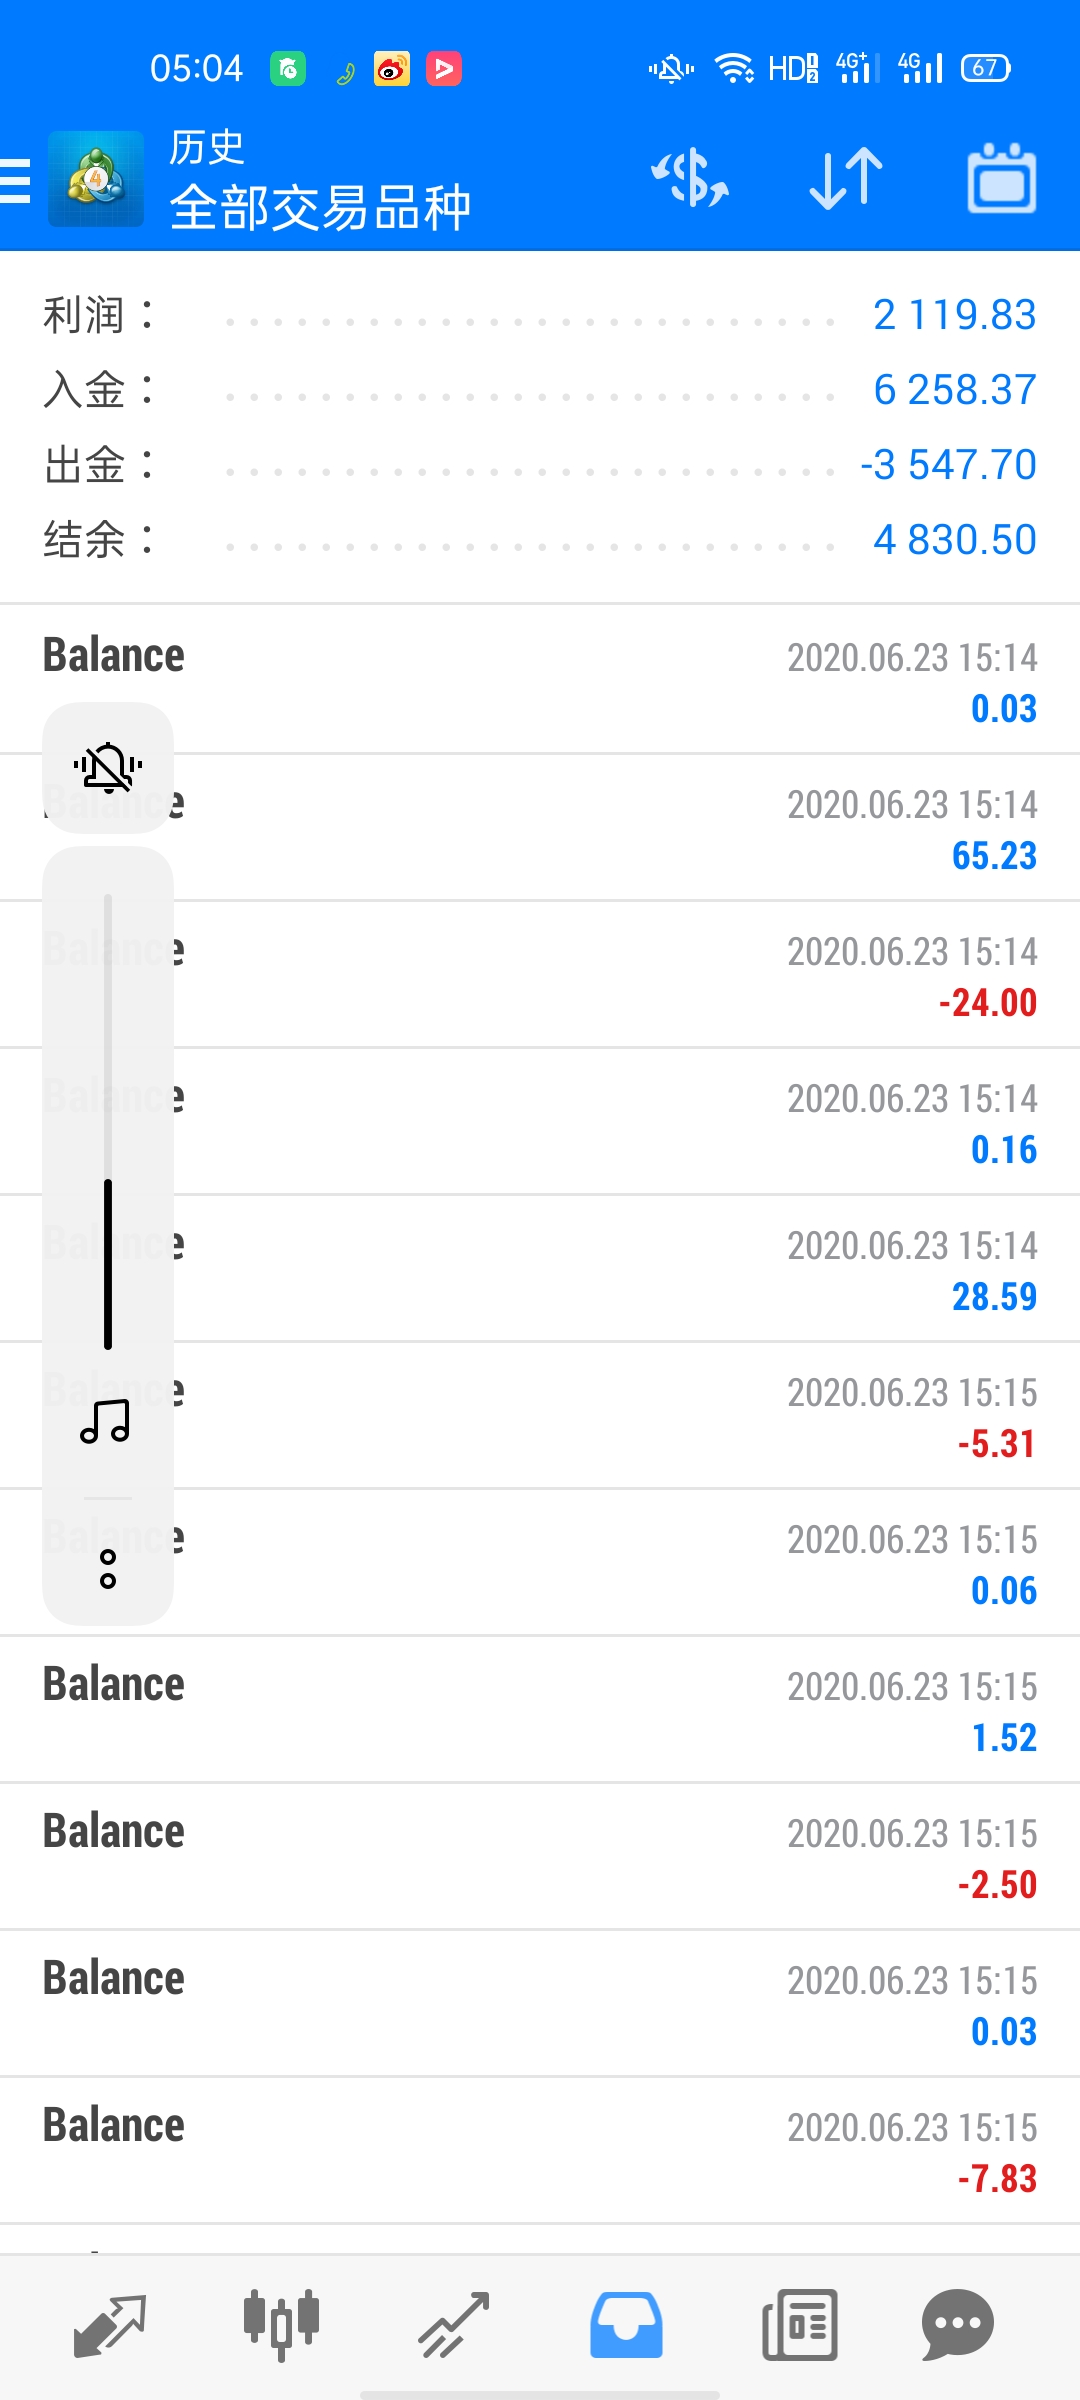
Task: Tap the MetaTrader 4 app logo
Action: [96, 179]
